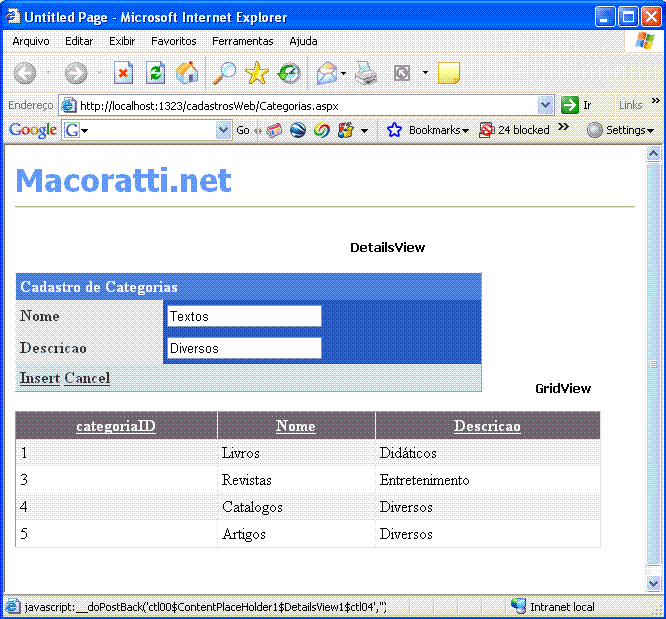The image size is (666, 619).
Task: Print the page using the printer icon
Action: tap(366, 73)
